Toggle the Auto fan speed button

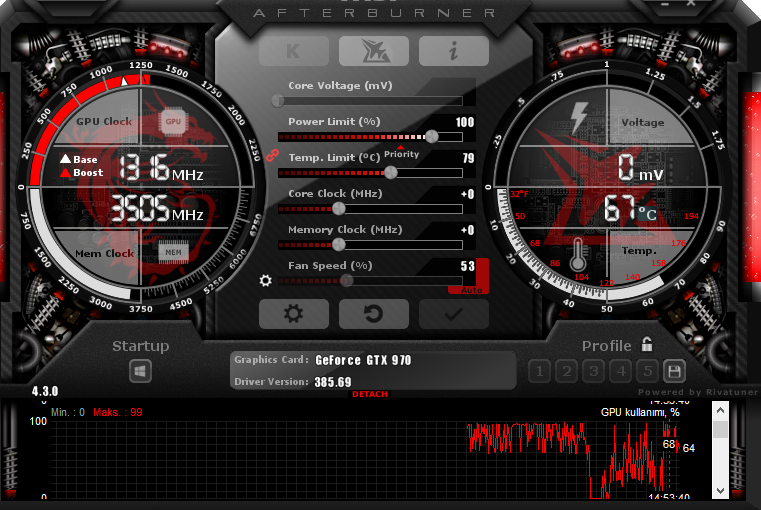coord(472,290)
